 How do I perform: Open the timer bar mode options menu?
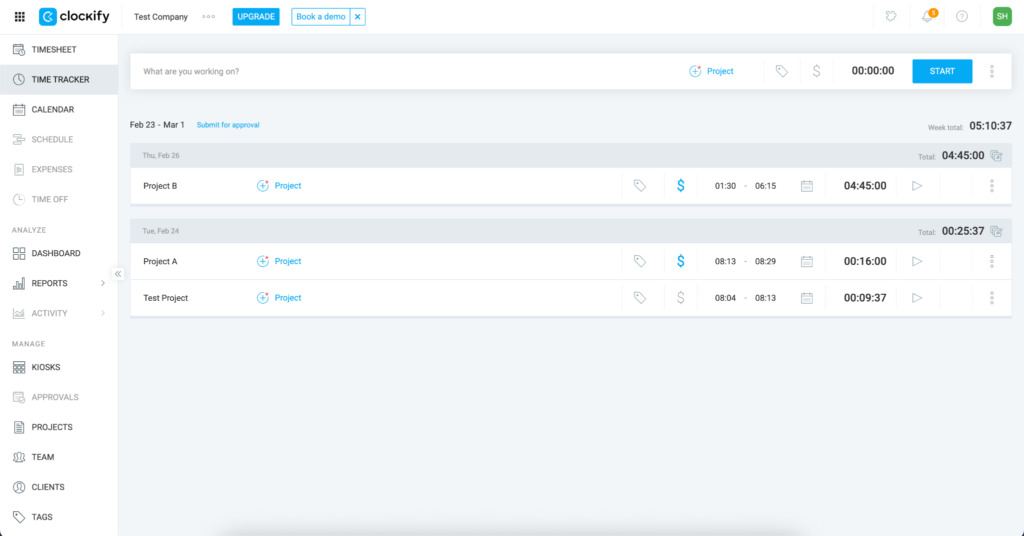click(991, 71)
